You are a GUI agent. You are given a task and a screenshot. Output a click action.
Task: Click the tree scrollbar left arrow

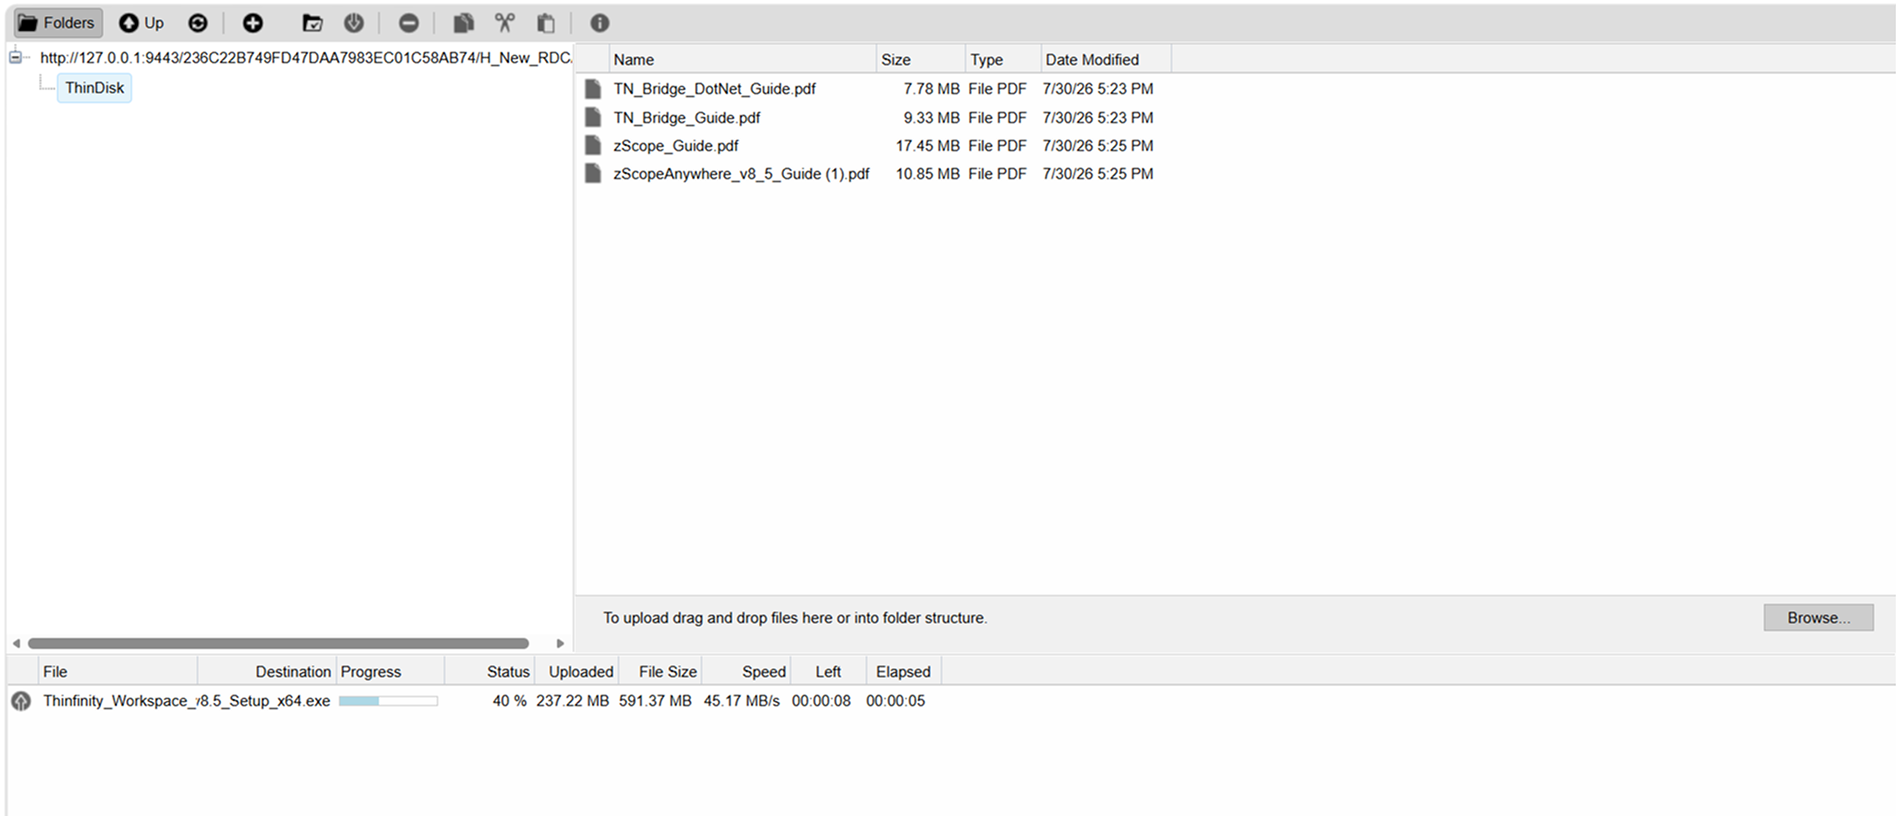pyautogui.click(x=16, y=643)
